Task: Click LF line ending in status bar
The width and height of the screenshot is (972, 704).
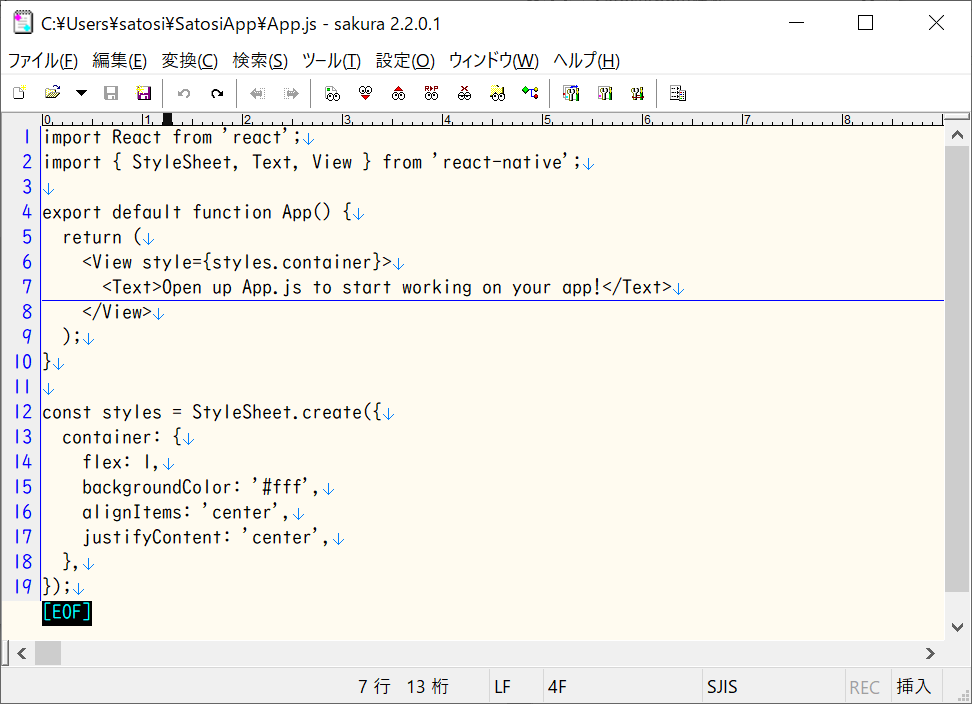Action: pos(503,687)
